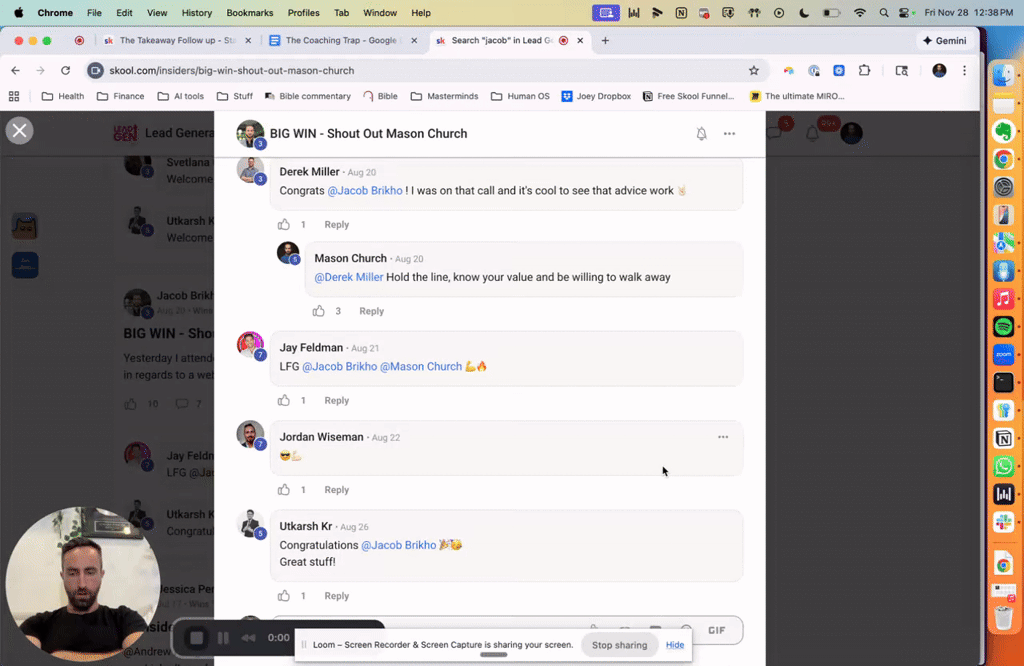Launch Spotify from the Dock
The width and height of the screenshot is (1024, 666).
(x=1004, y=326)
